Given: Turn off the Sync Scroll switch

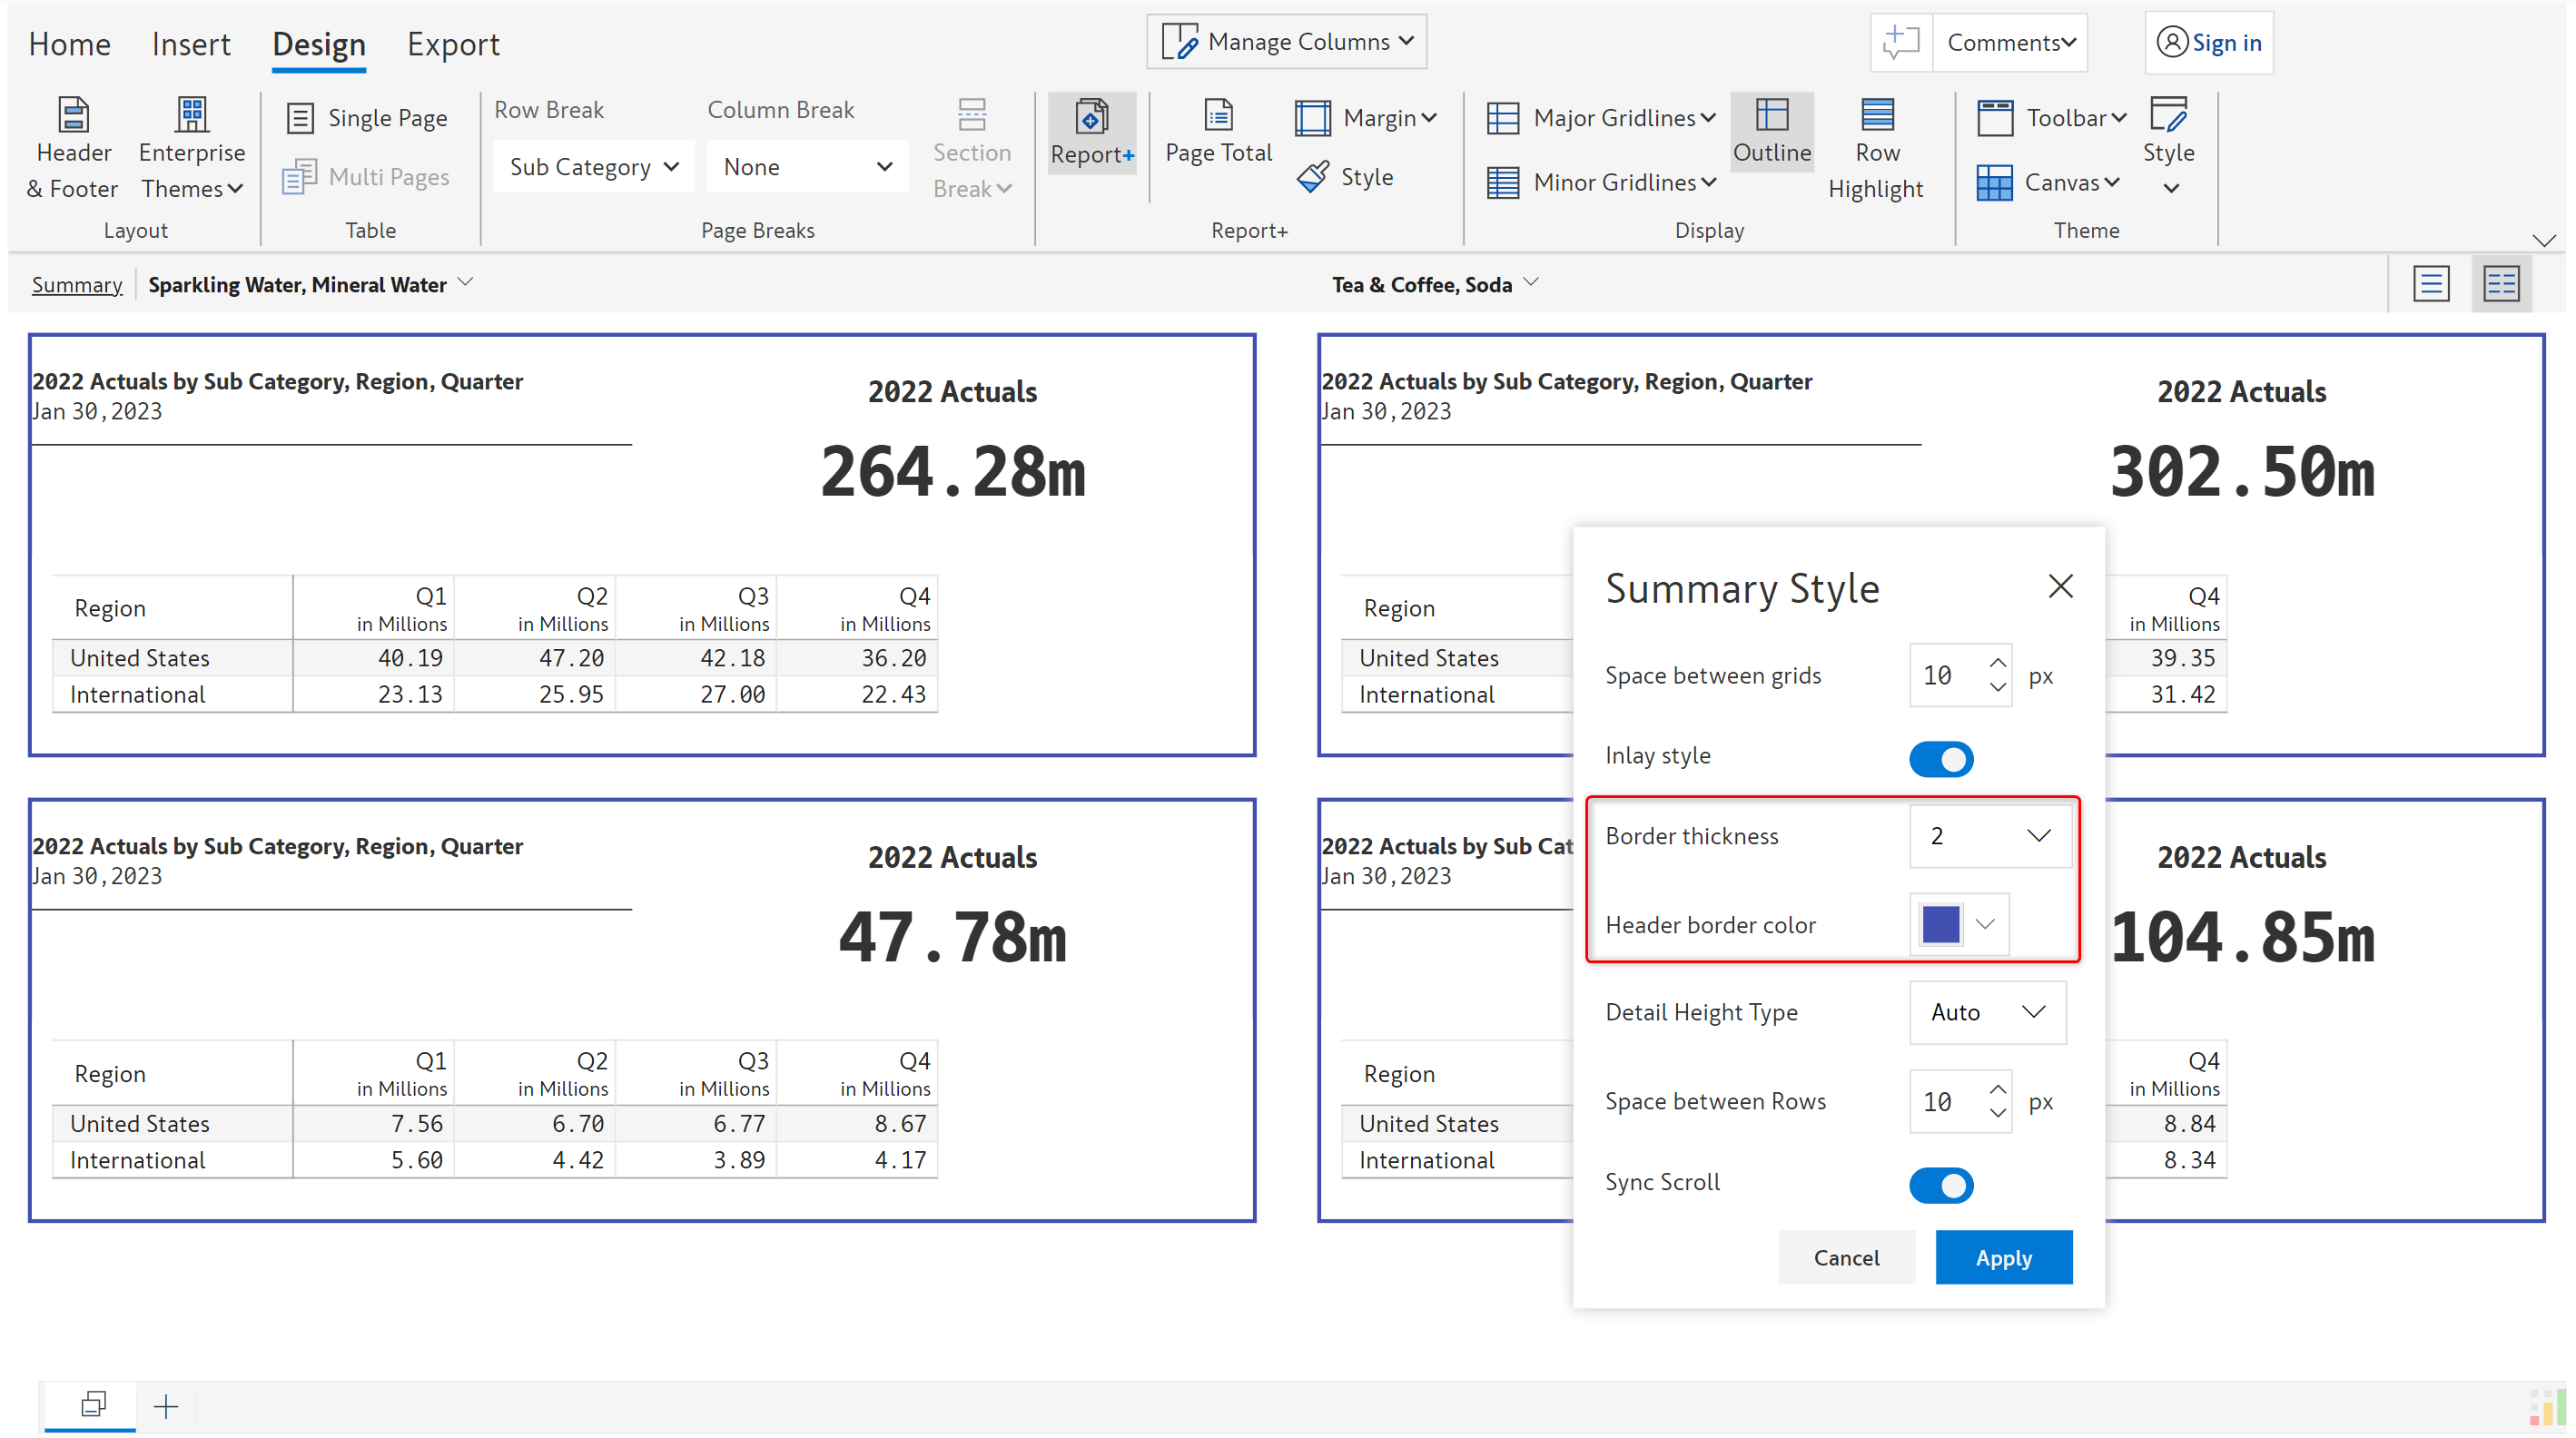Looking at the screenshot, I should click(1940, 1185).
